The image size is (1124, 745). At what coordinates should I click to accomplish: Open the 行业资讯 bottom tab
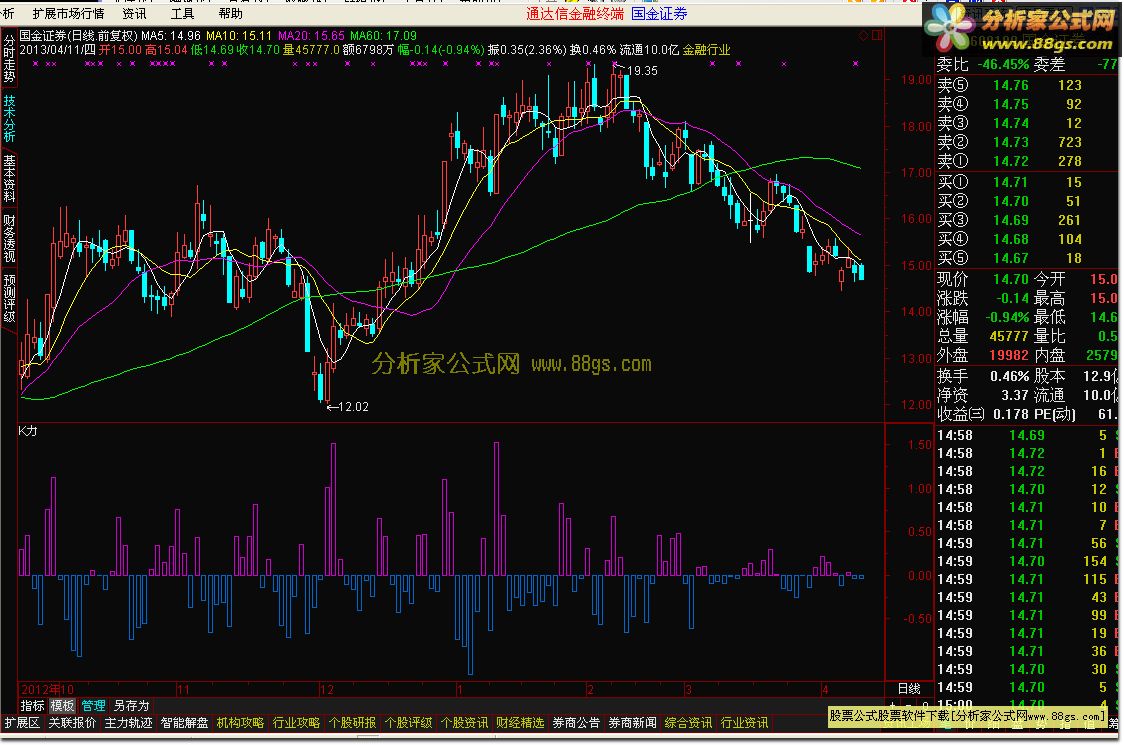coord(744,723)
